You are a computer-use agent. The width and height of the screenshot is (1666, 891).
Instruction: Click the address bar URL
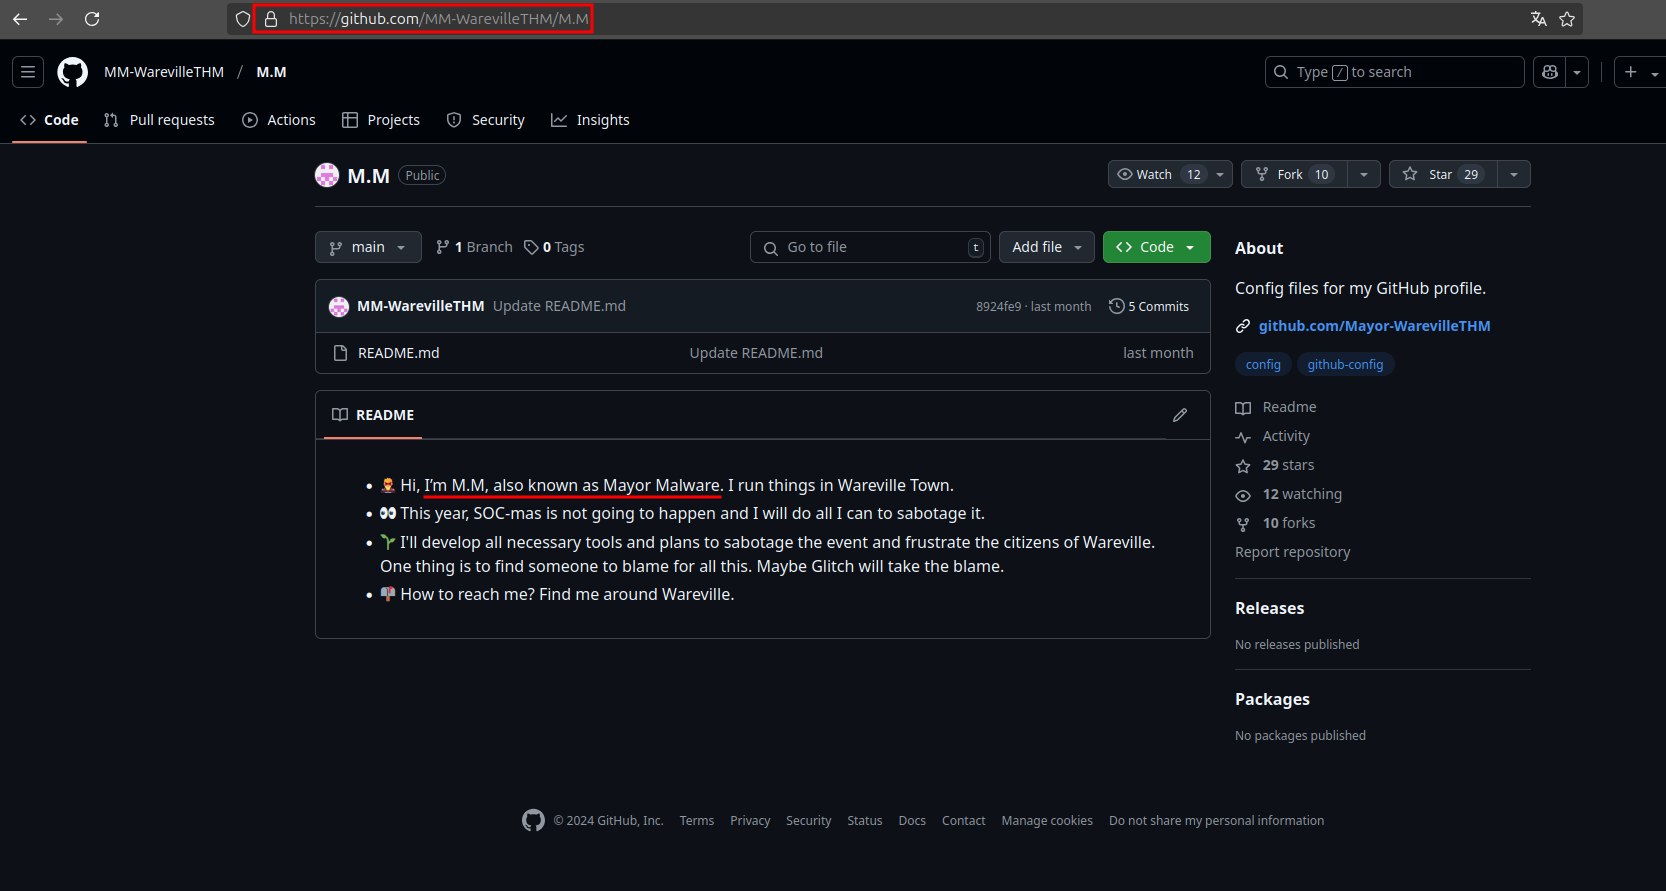[438, 19]
